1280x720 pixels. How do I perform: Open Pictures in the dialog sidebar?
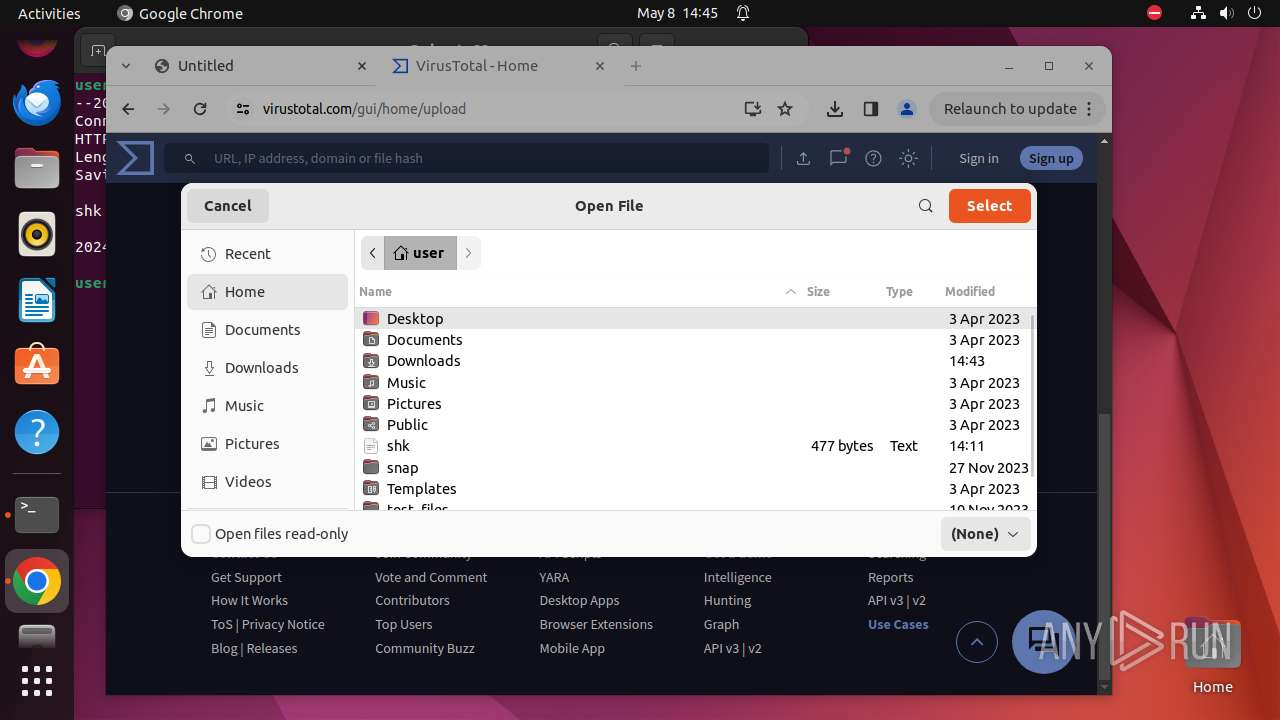click(267, 444)
